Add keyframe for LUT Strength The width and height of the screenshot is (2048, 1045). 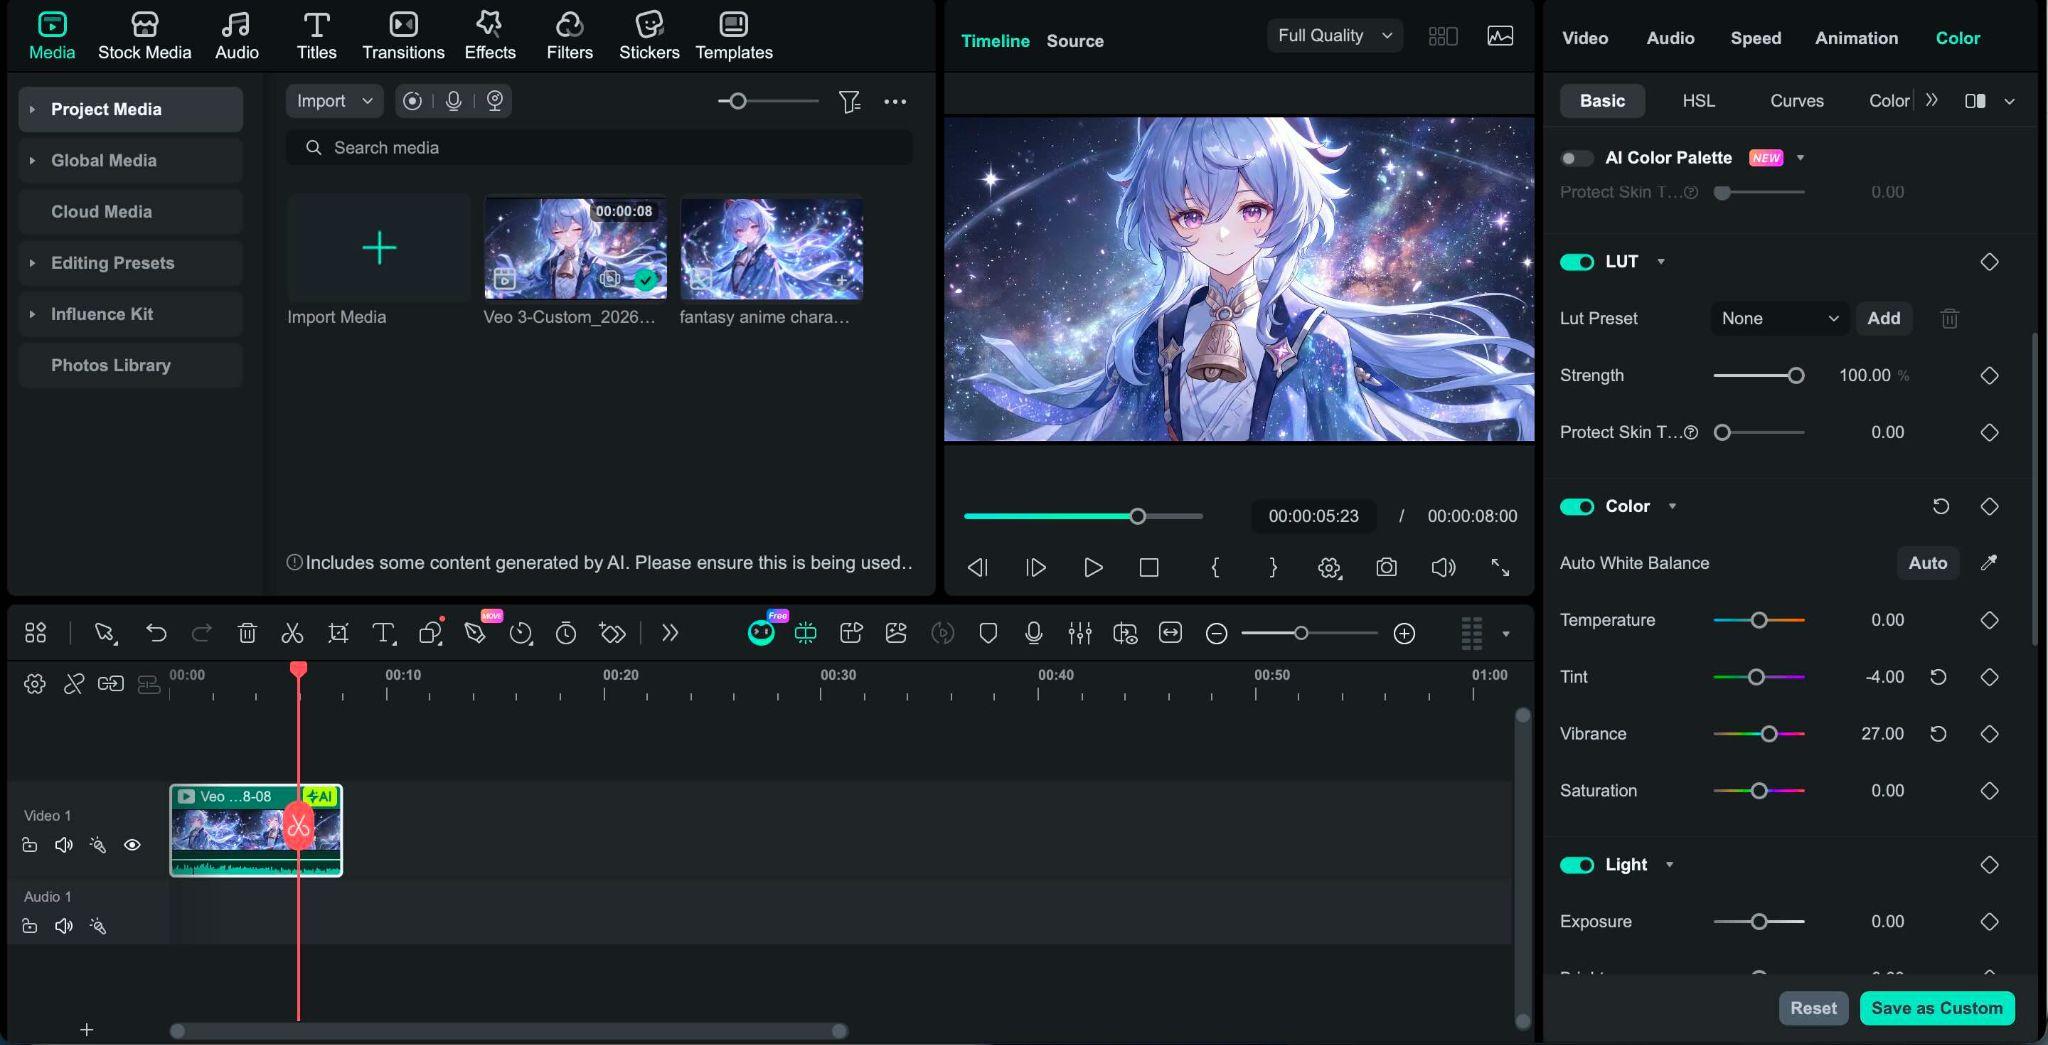click(1989, 375)
